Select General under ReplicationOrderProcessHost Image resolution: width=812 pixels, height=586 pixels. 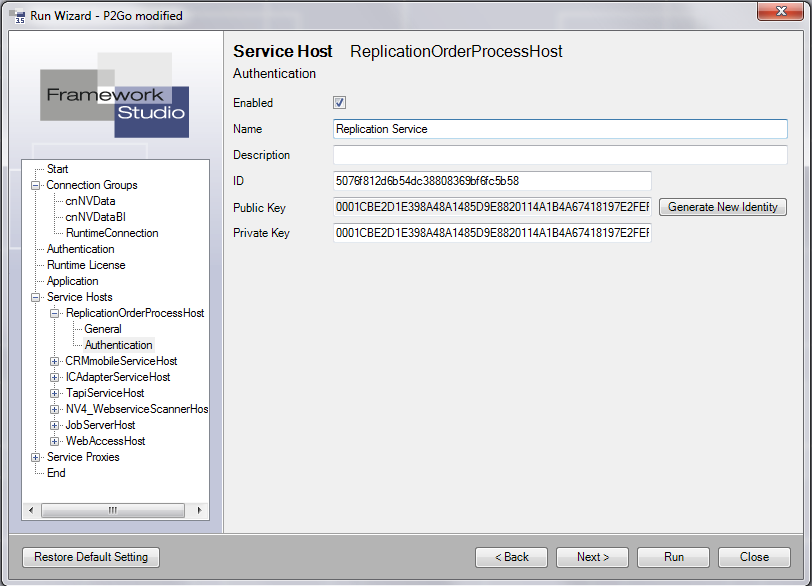pyautogui.click(x=103, y=329)
